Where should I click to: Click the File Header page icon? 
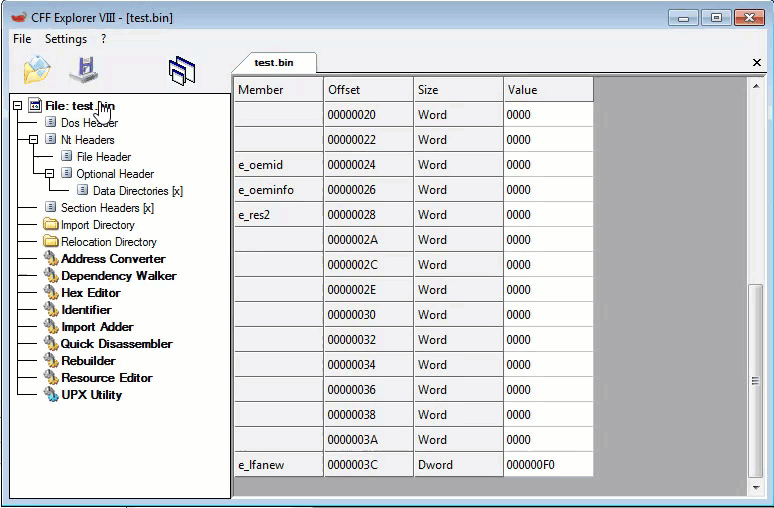click(67, 156)
